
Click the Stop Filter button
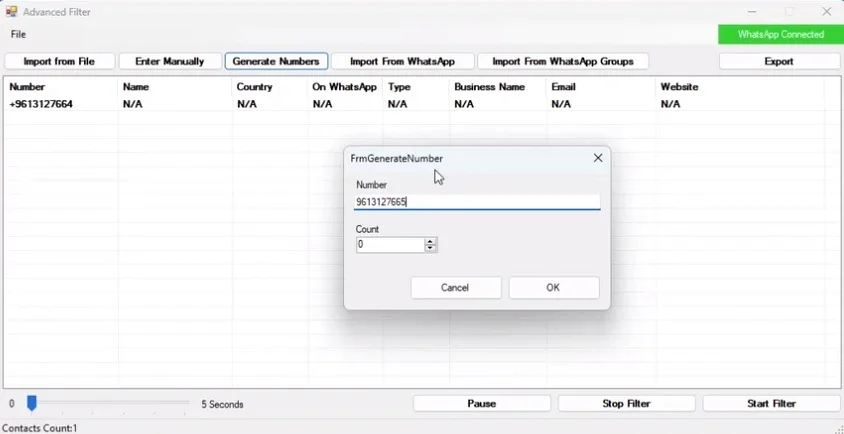[x=627, y=403]
